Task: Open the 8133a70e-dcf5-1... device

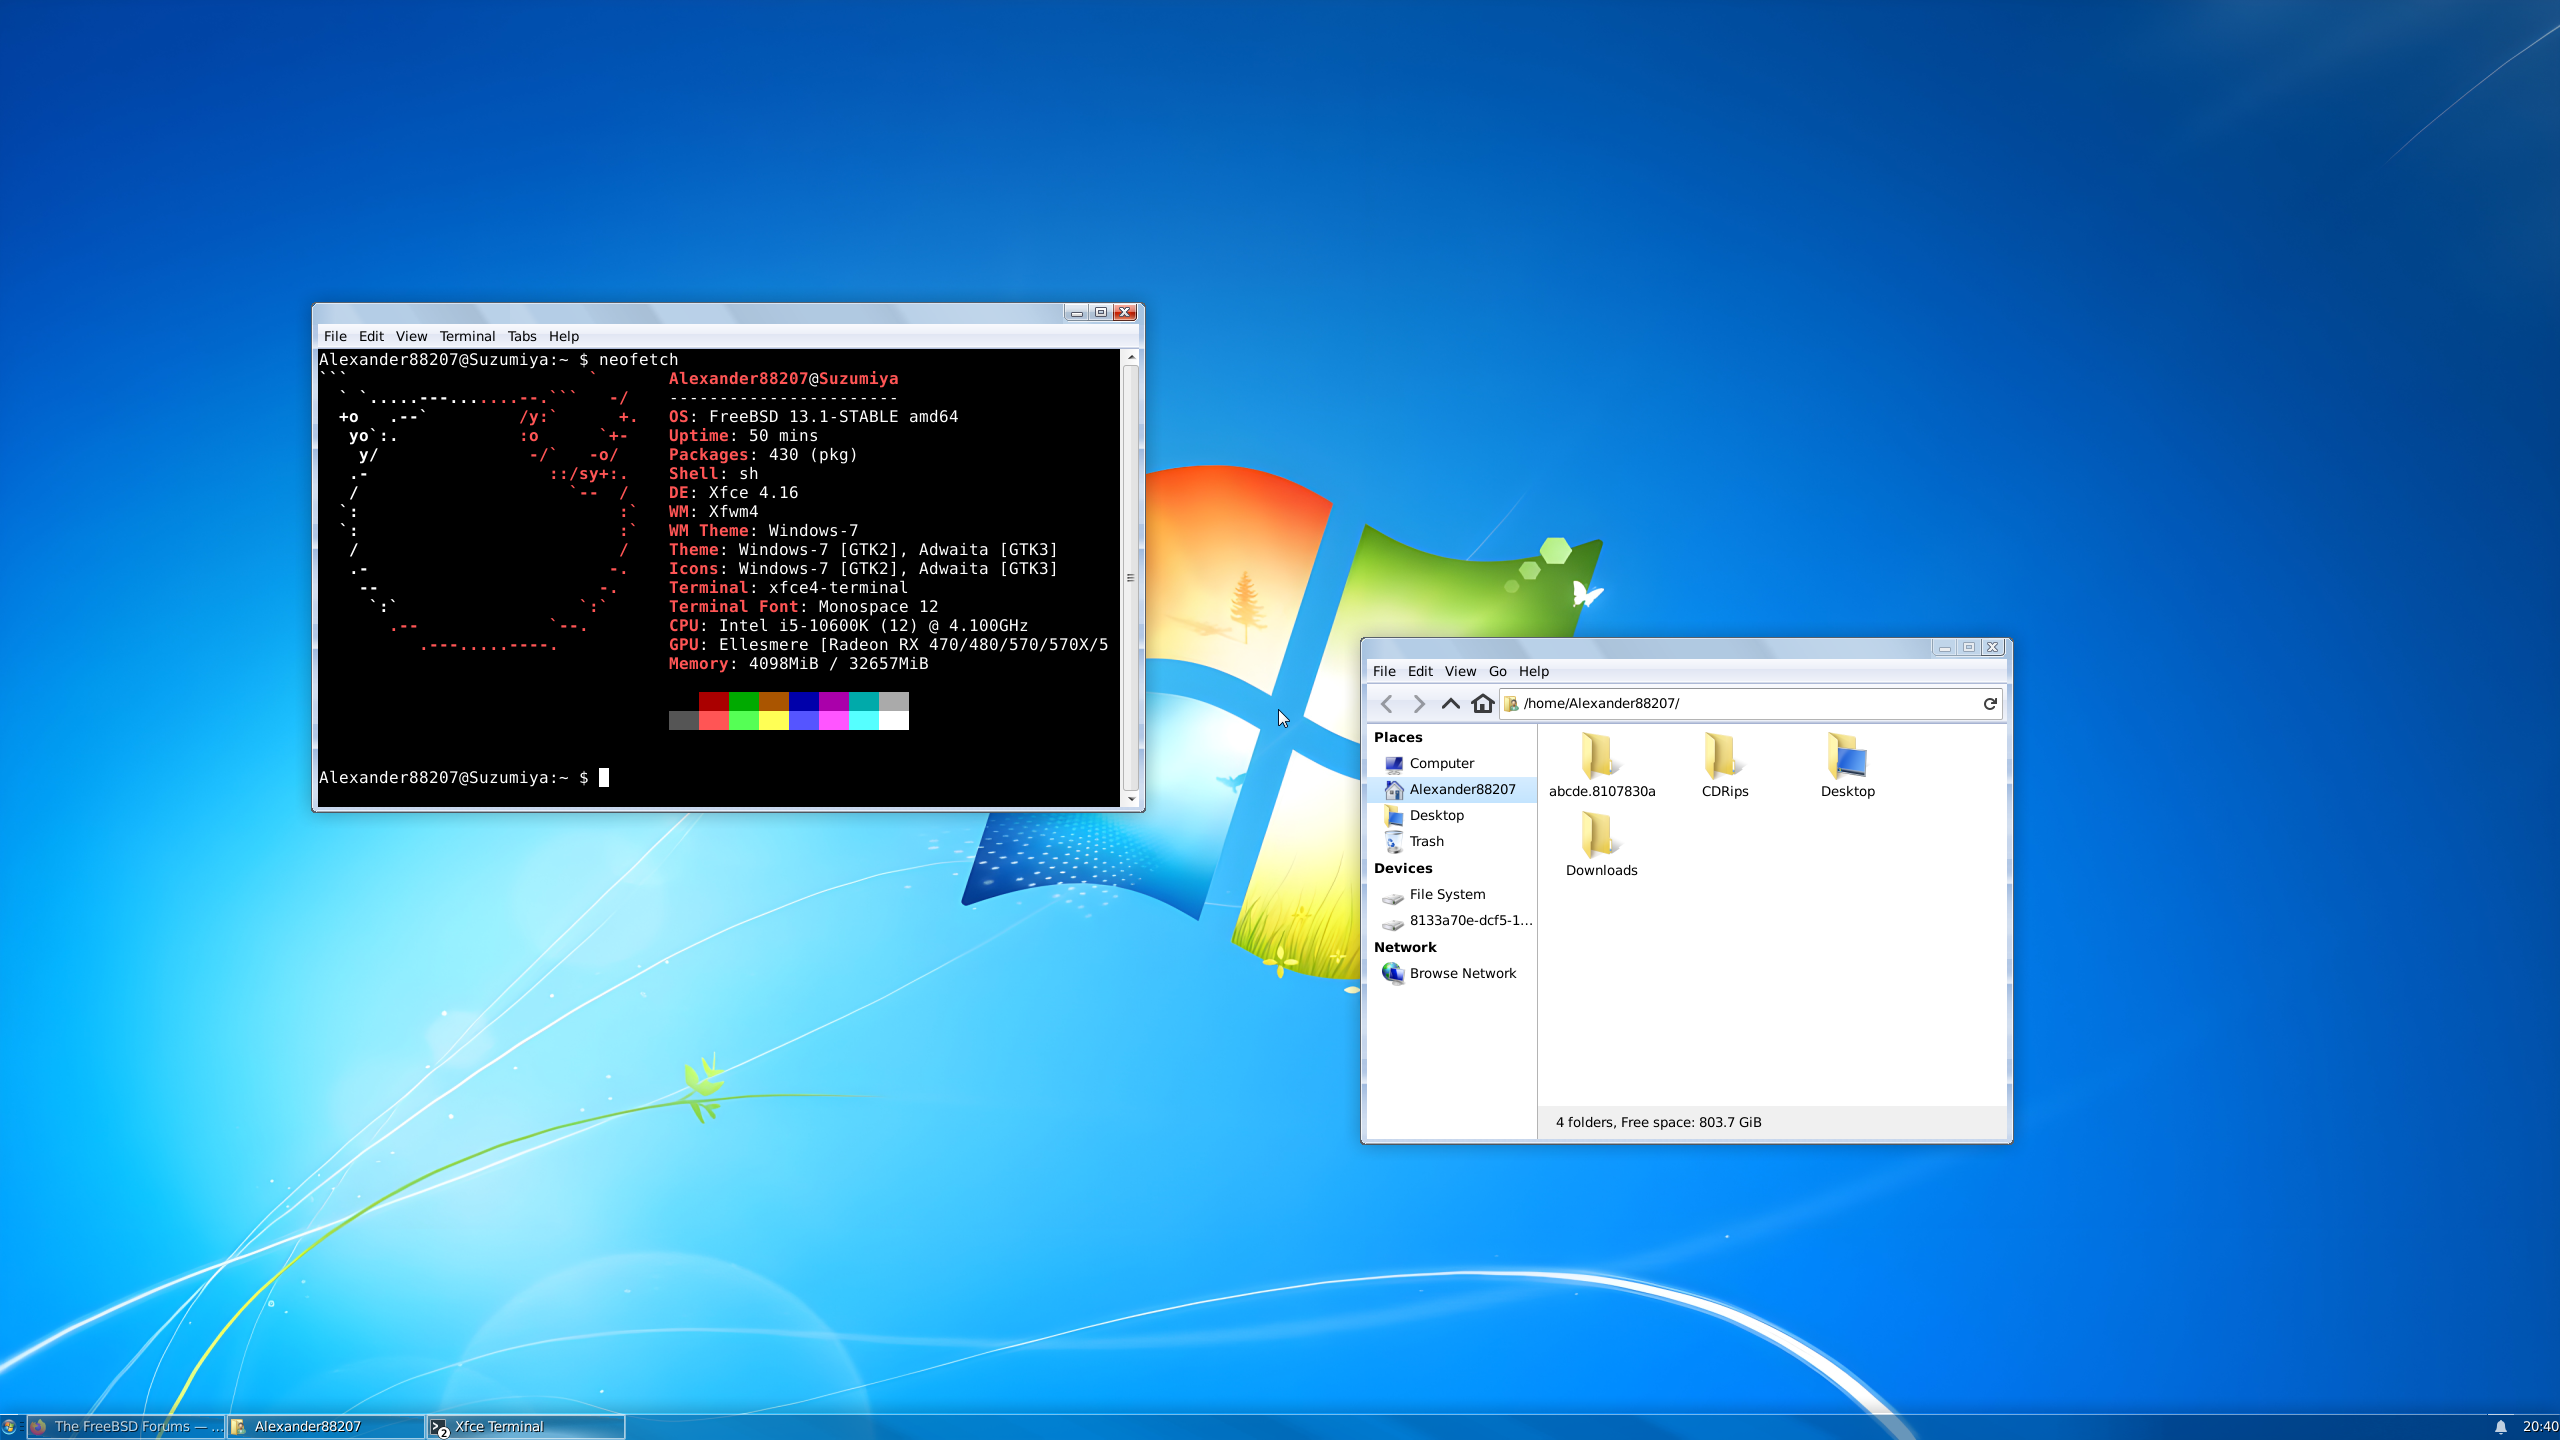Action: (x=1451, y=921)
